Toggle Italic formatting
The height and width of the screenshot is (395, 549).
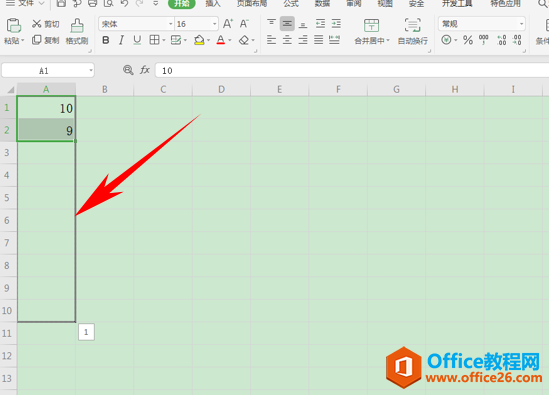(x=121, y=40)
